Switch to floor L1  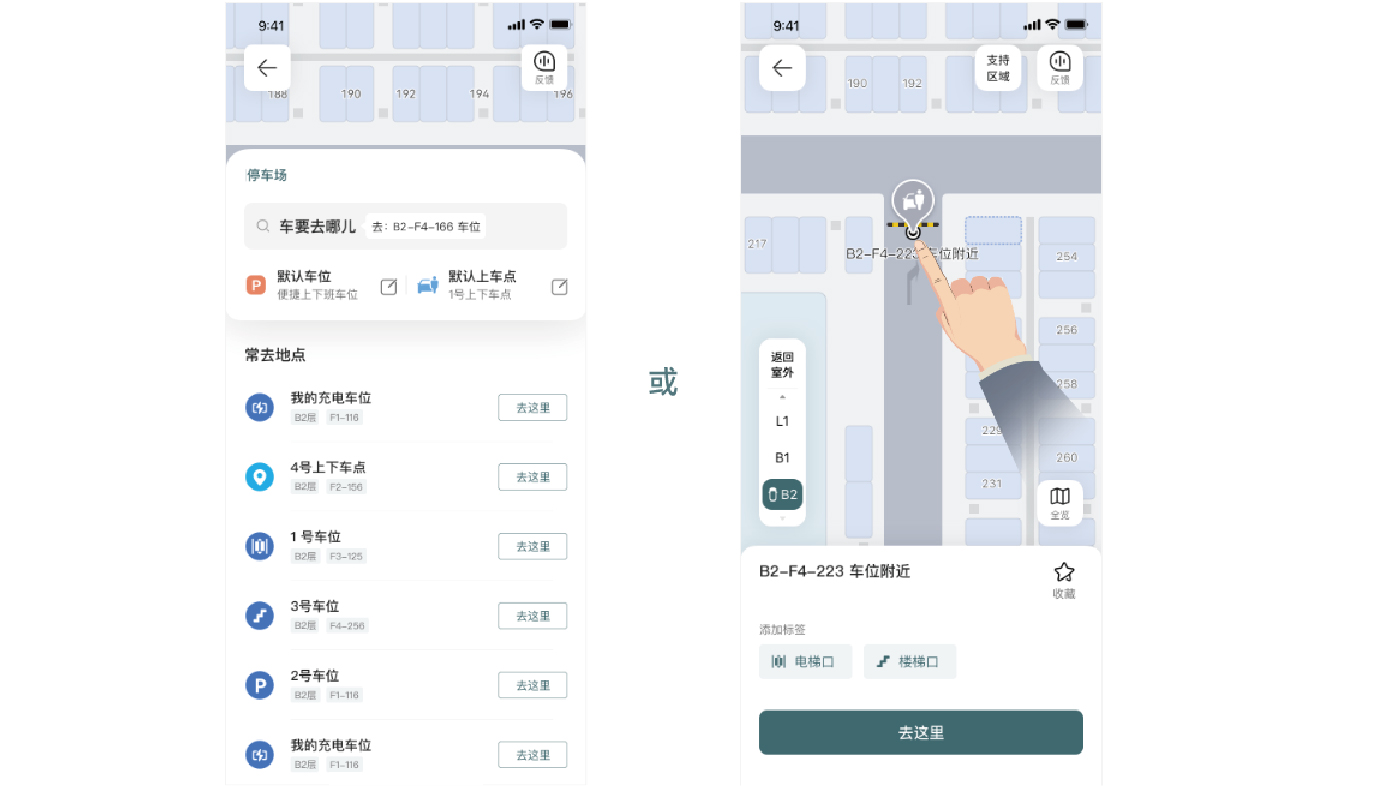[x=782, y=421]
